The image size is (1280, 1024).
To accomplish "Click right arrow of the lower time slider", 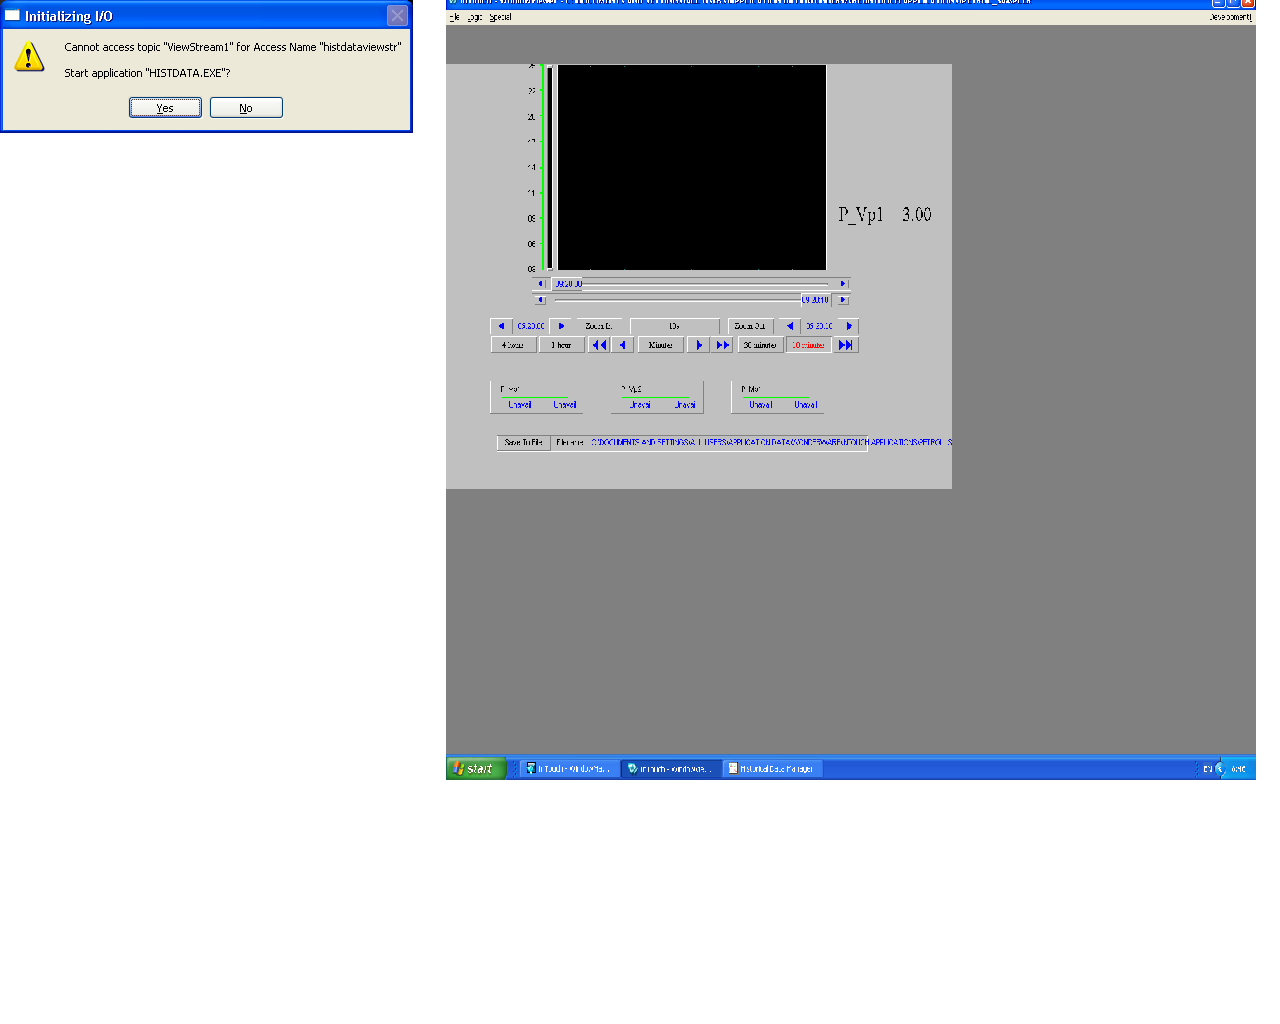I will point(843,300).
